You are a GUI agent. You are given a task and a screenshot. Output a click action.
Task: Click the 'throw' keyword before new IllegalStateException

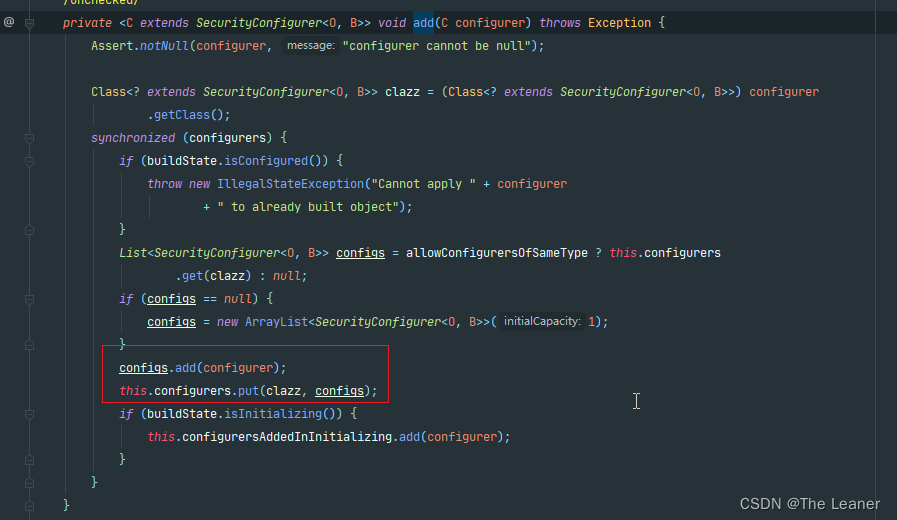pyautogui.click(x=164, y=184)
